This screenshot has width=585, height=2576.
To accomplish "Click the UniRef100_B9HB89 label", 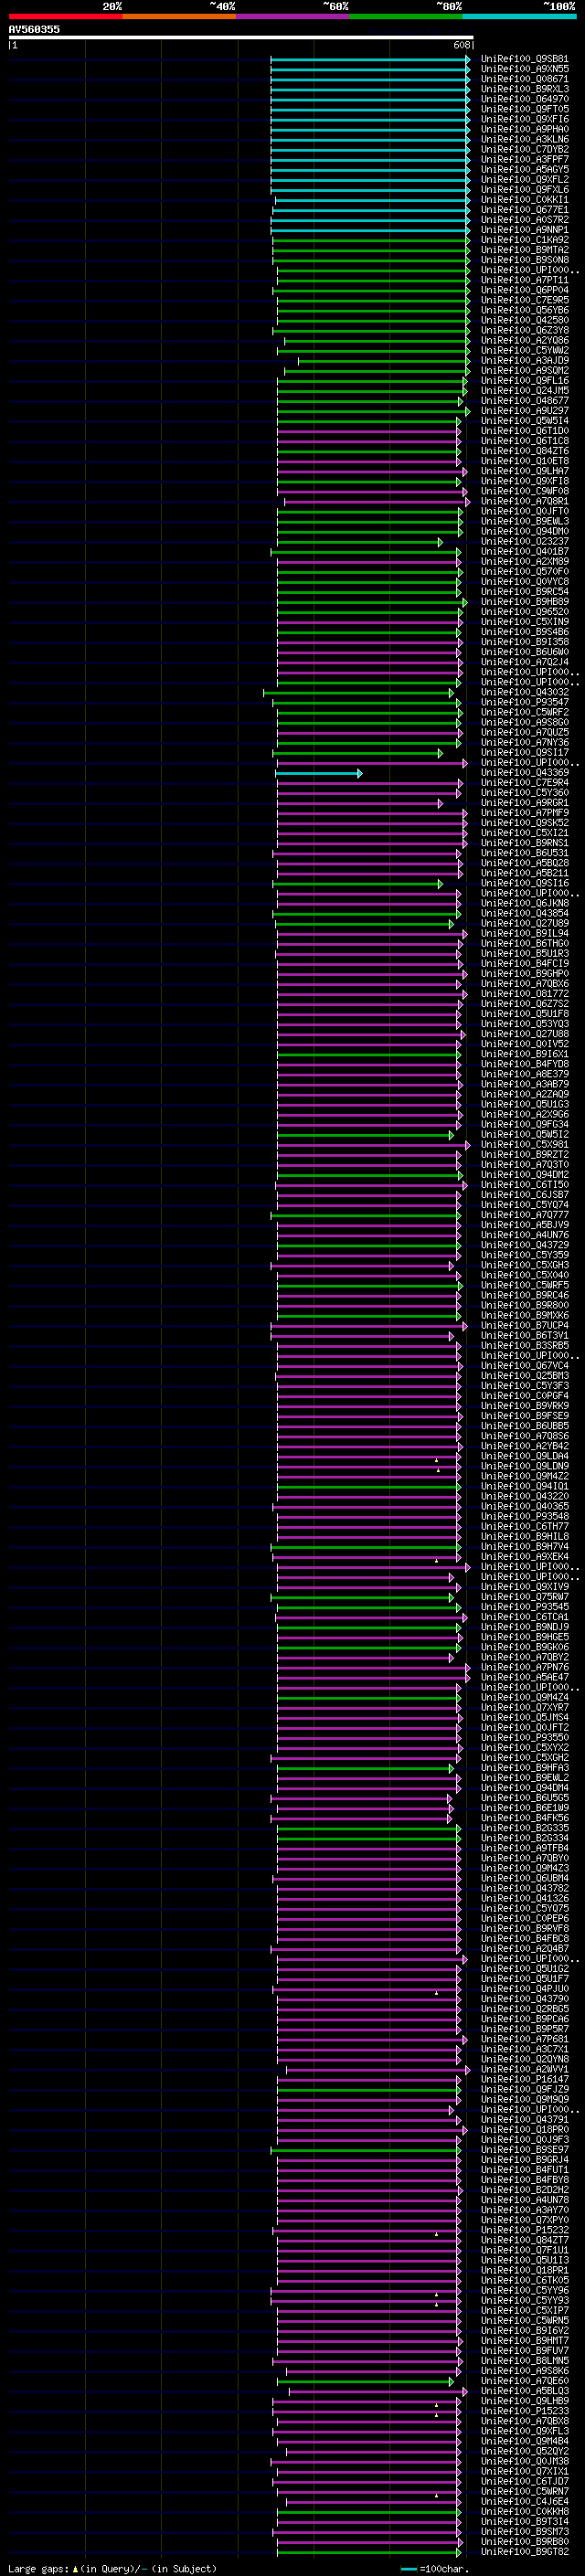I will tap(524, 602).
